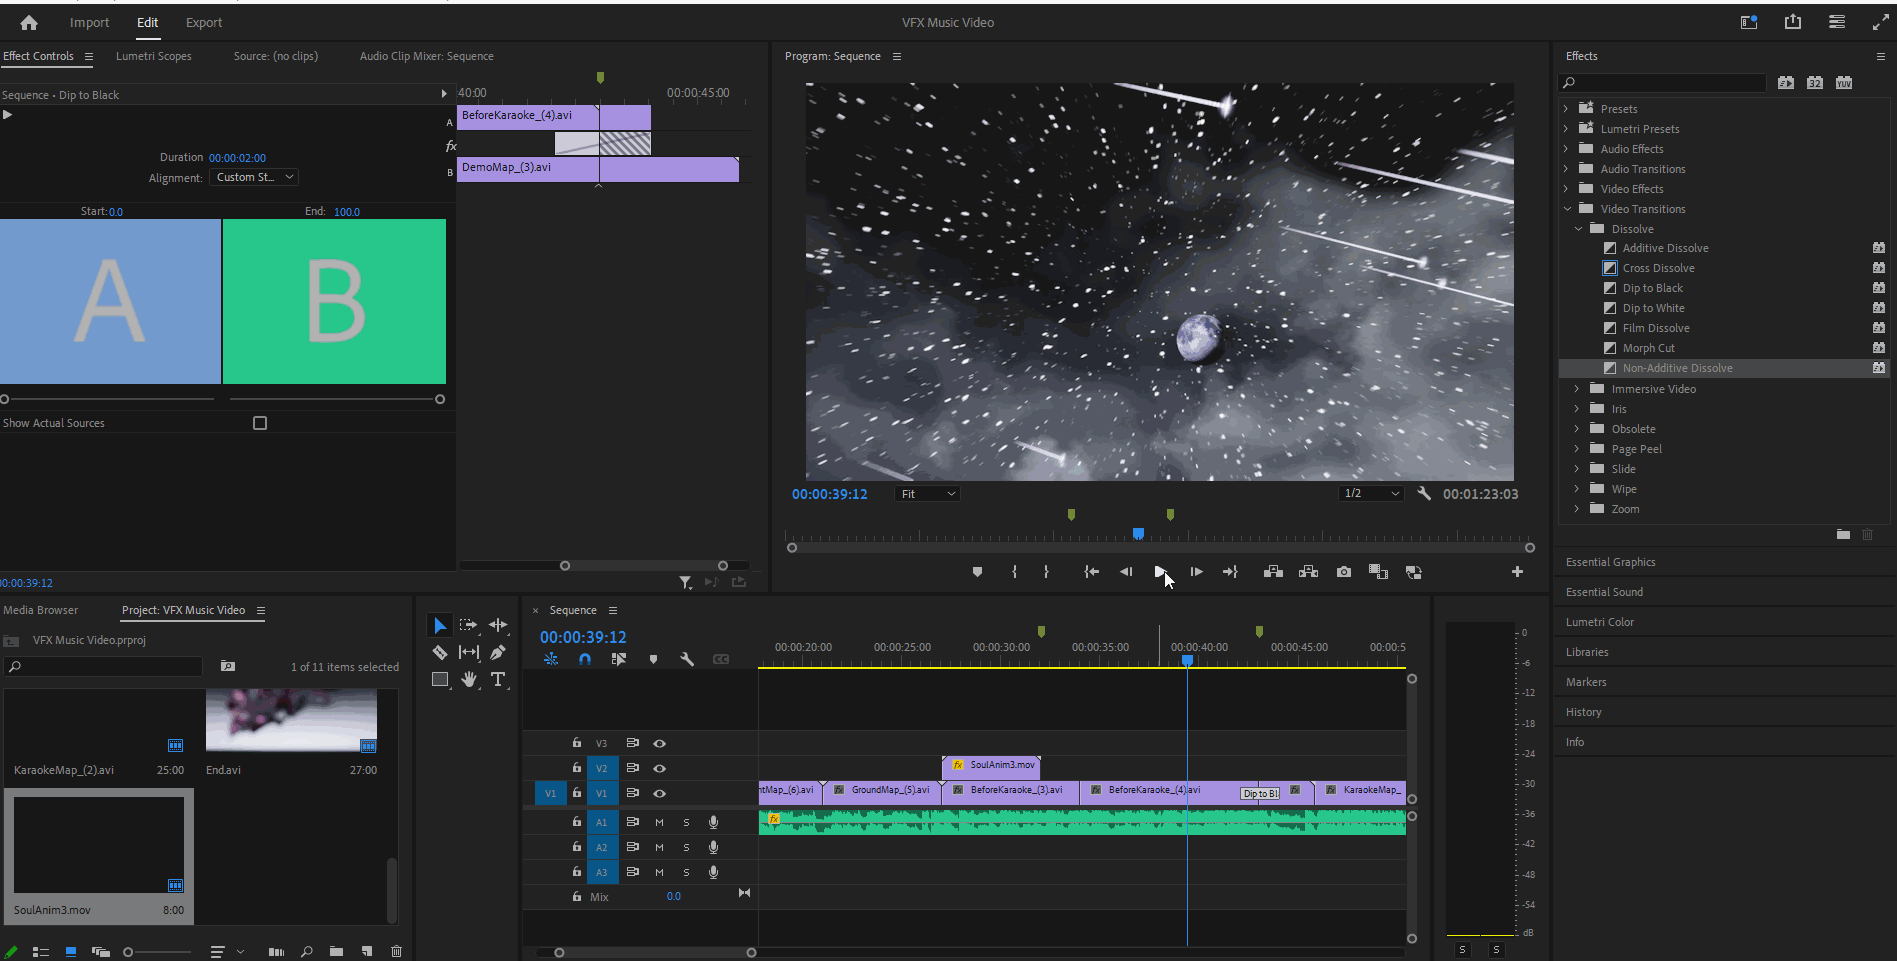Open Program monitor wrench settings

(1424, 494)
